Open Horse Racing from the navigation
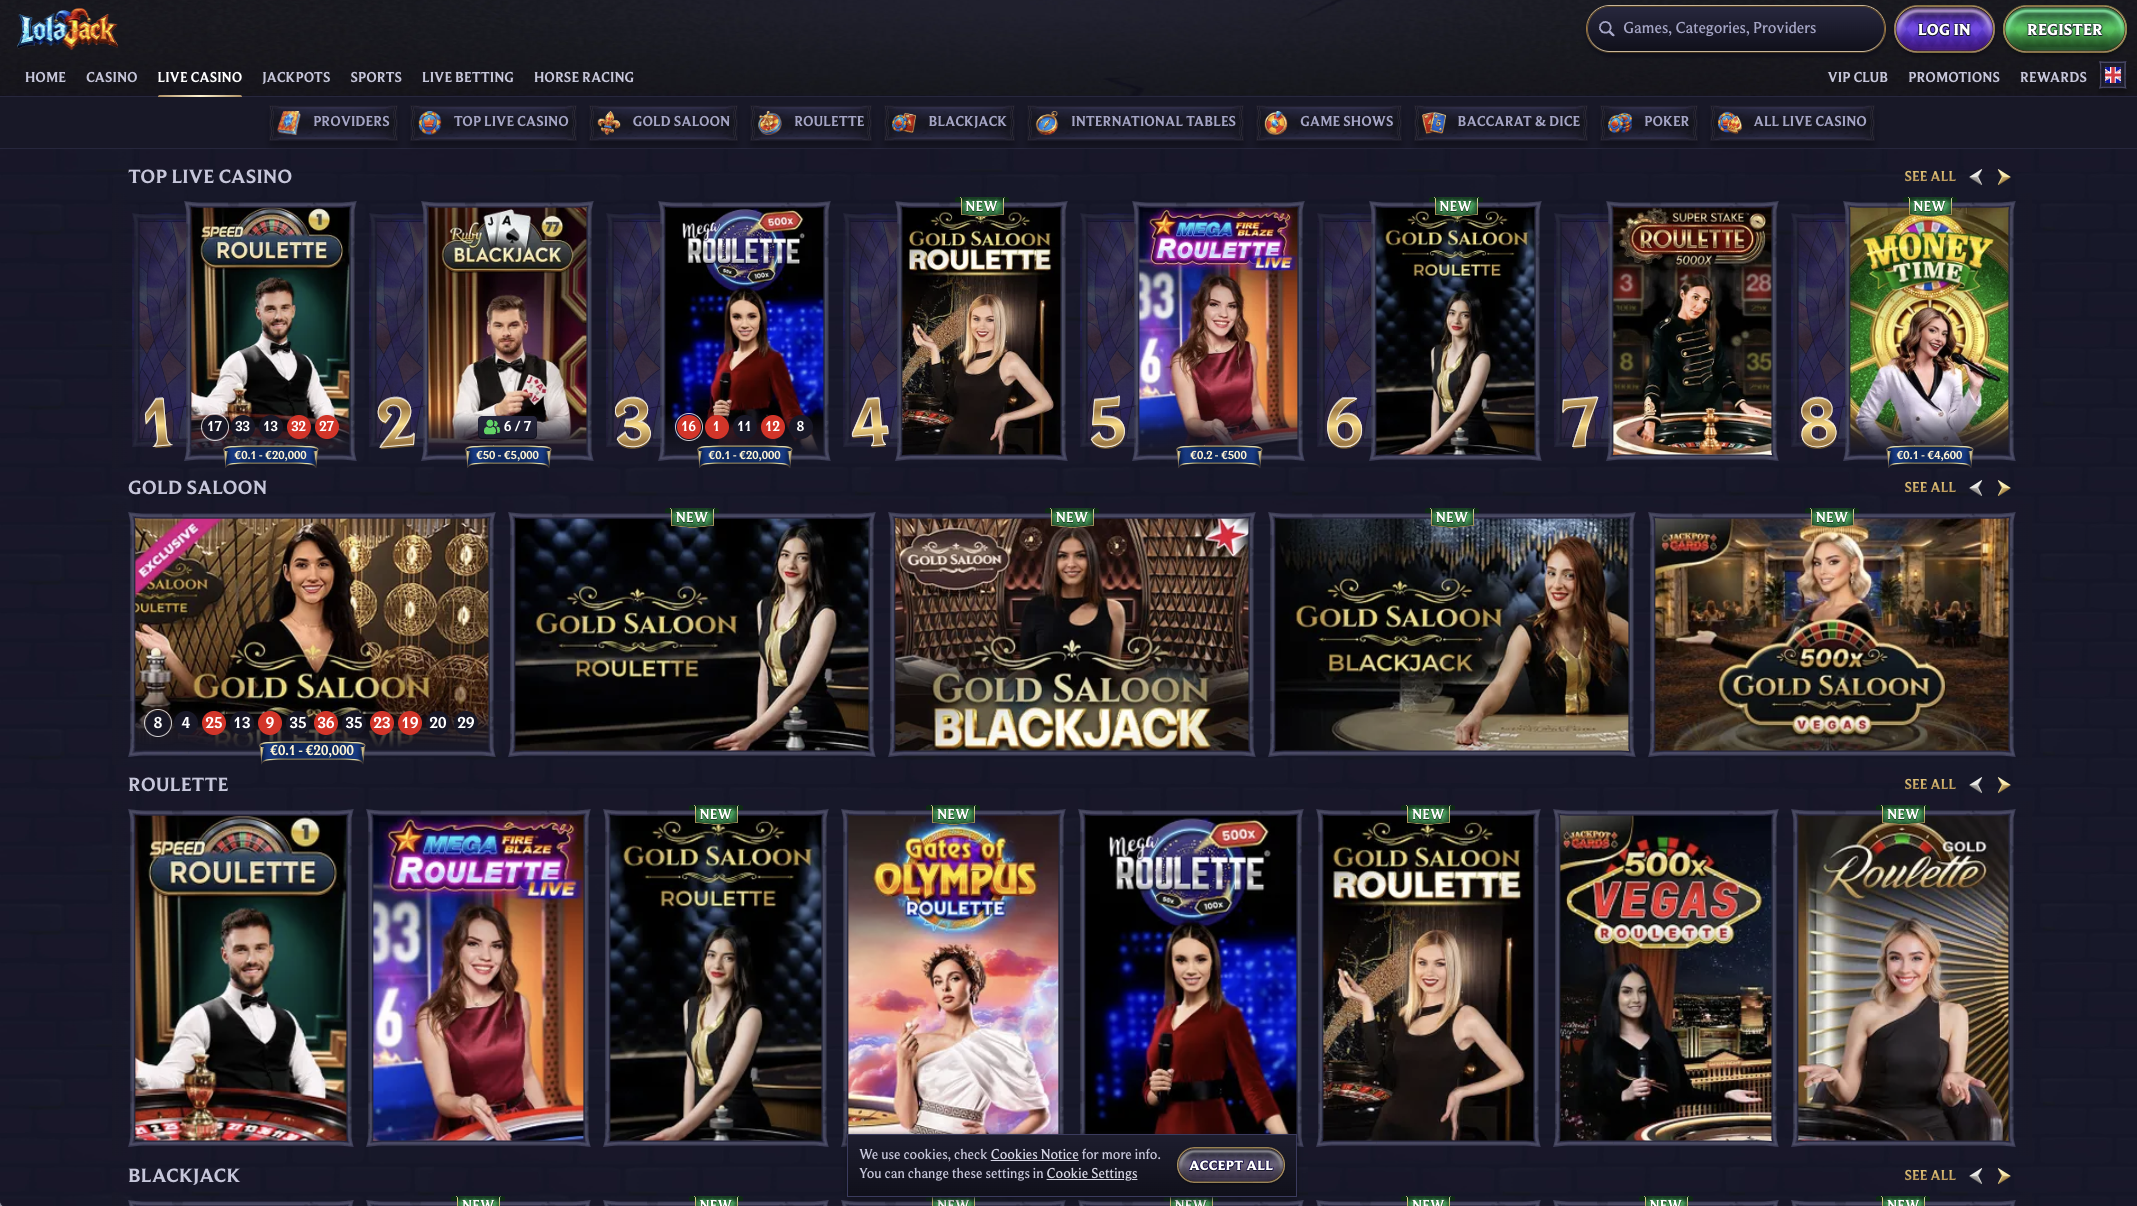This screenshot has width=2137, height=1206. click(584, 77)
